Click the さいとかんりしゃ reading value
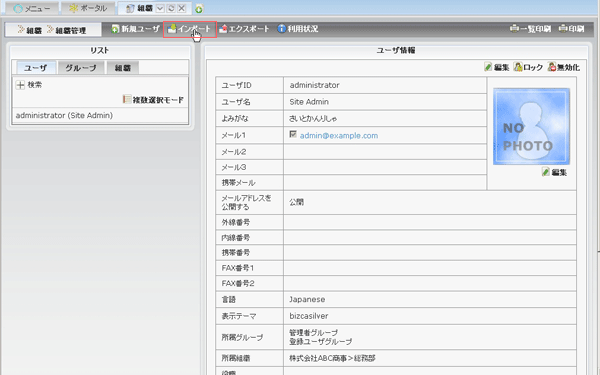Viewport: 600px width, 375px height. coord(313,119)
